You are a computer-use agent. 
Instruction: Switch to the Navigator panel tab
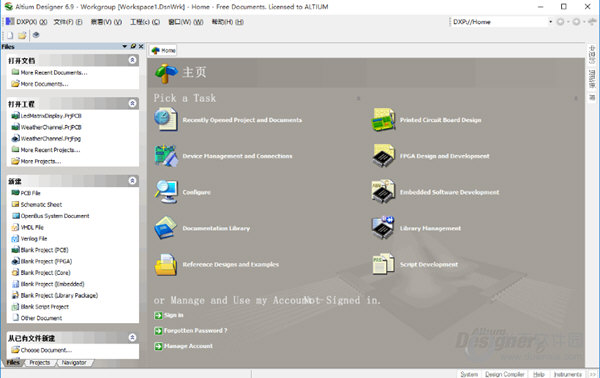[74, 363]
